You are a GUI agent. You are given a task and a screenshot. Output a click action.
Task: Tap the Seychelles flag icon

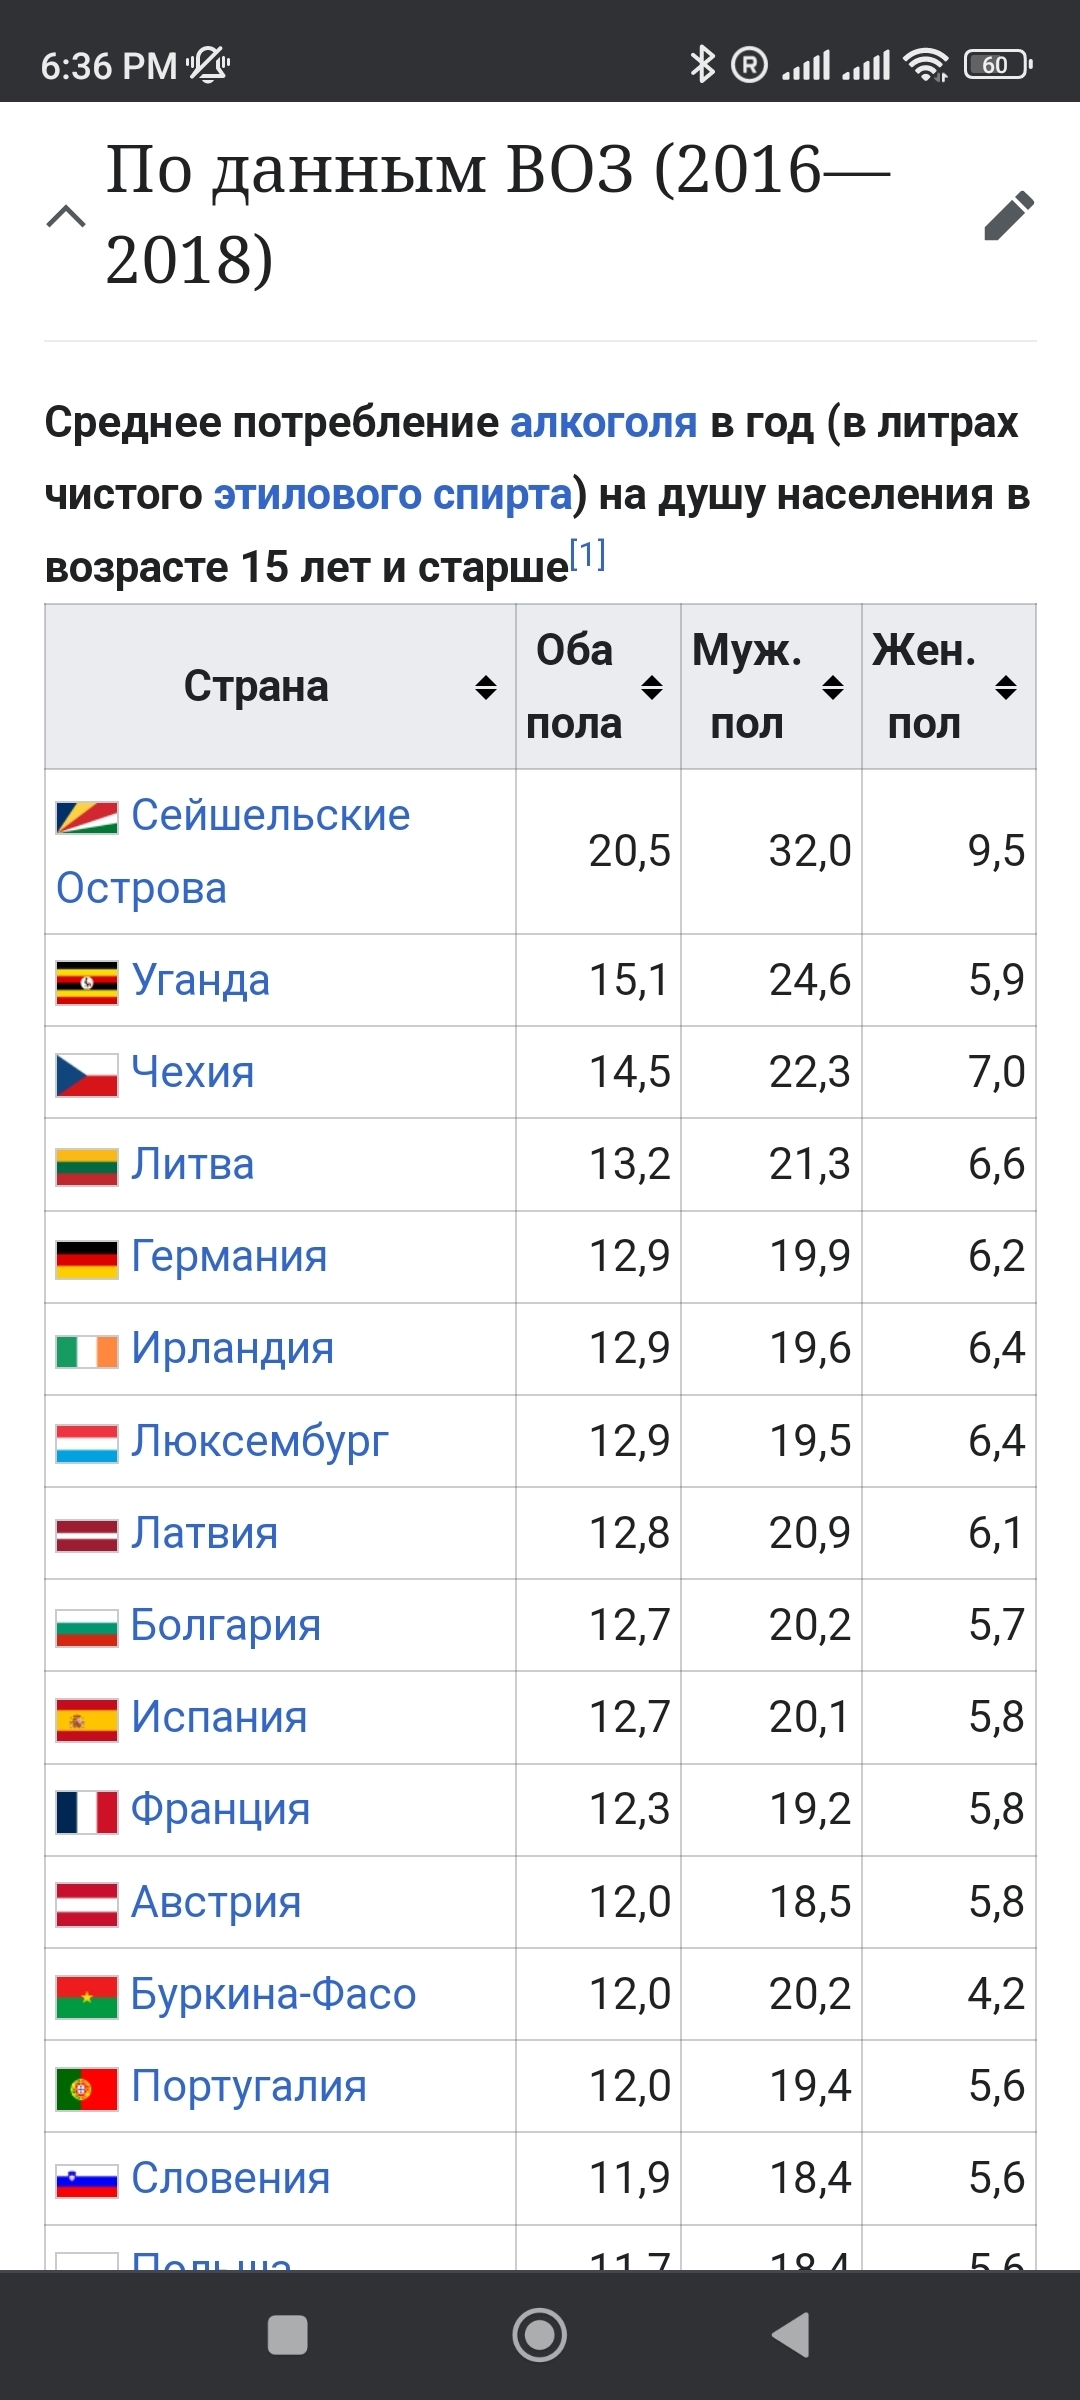[x=87, y=817]
